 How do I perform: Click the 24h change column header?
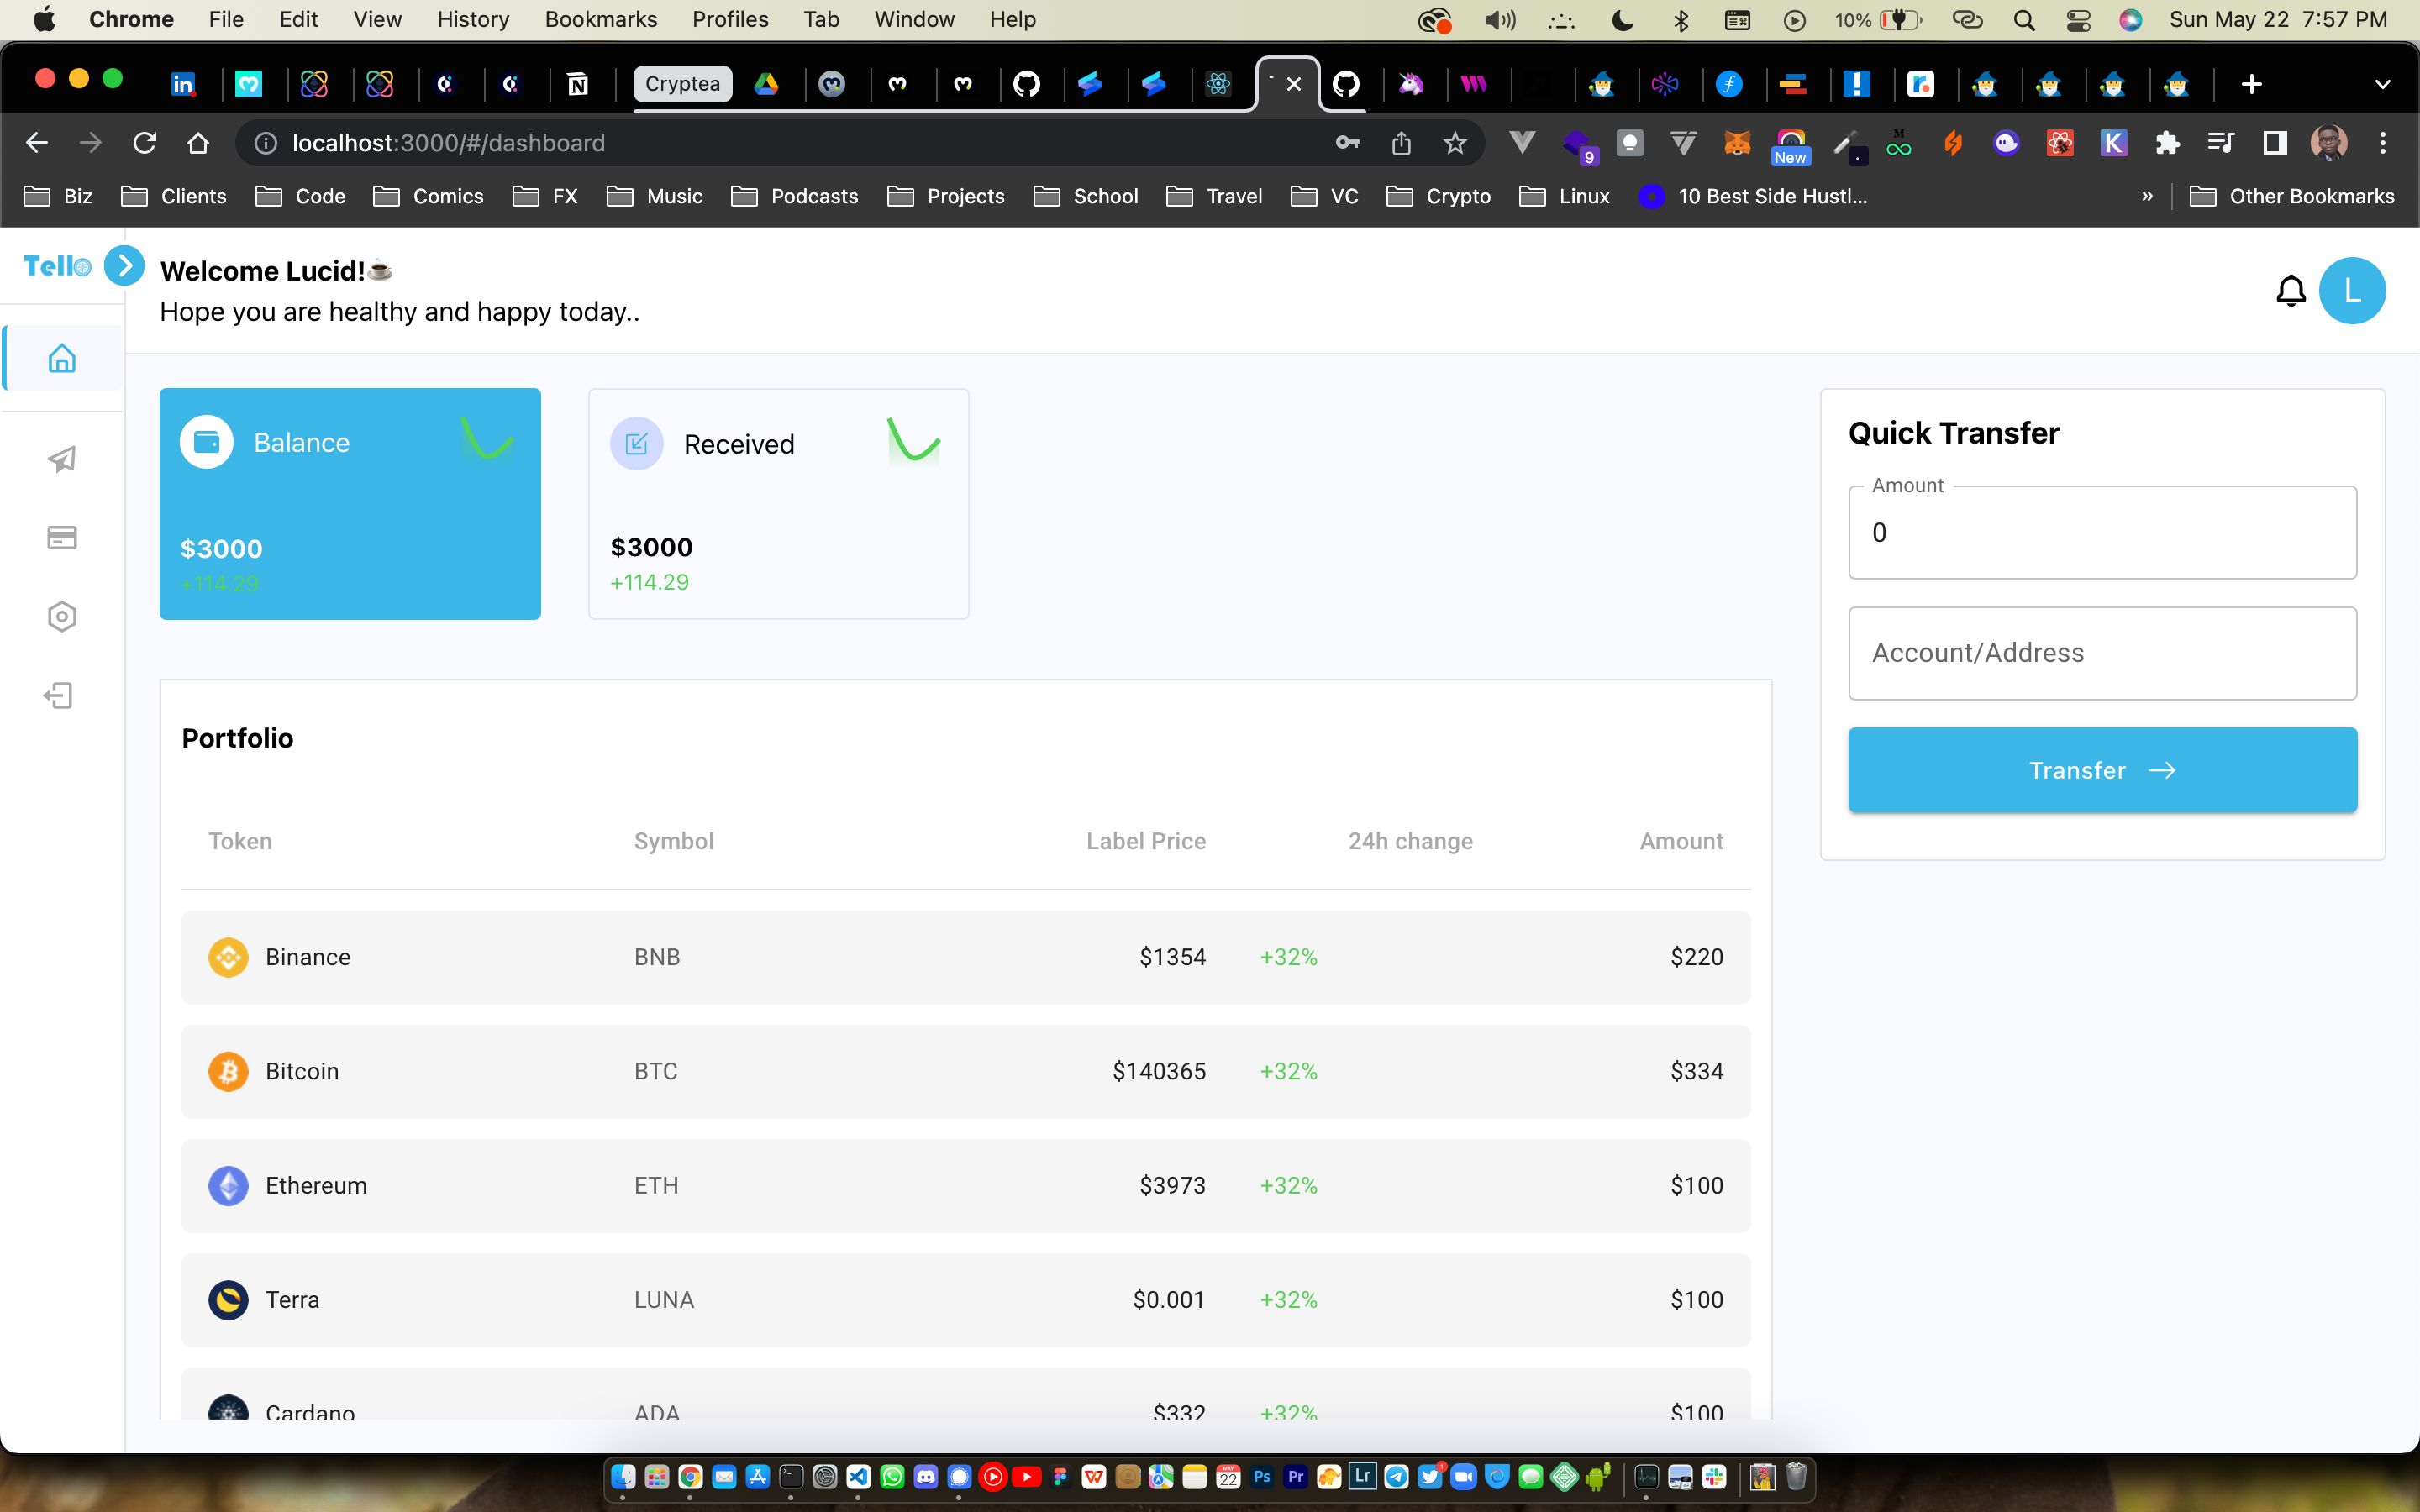(x=1410, y=841)
